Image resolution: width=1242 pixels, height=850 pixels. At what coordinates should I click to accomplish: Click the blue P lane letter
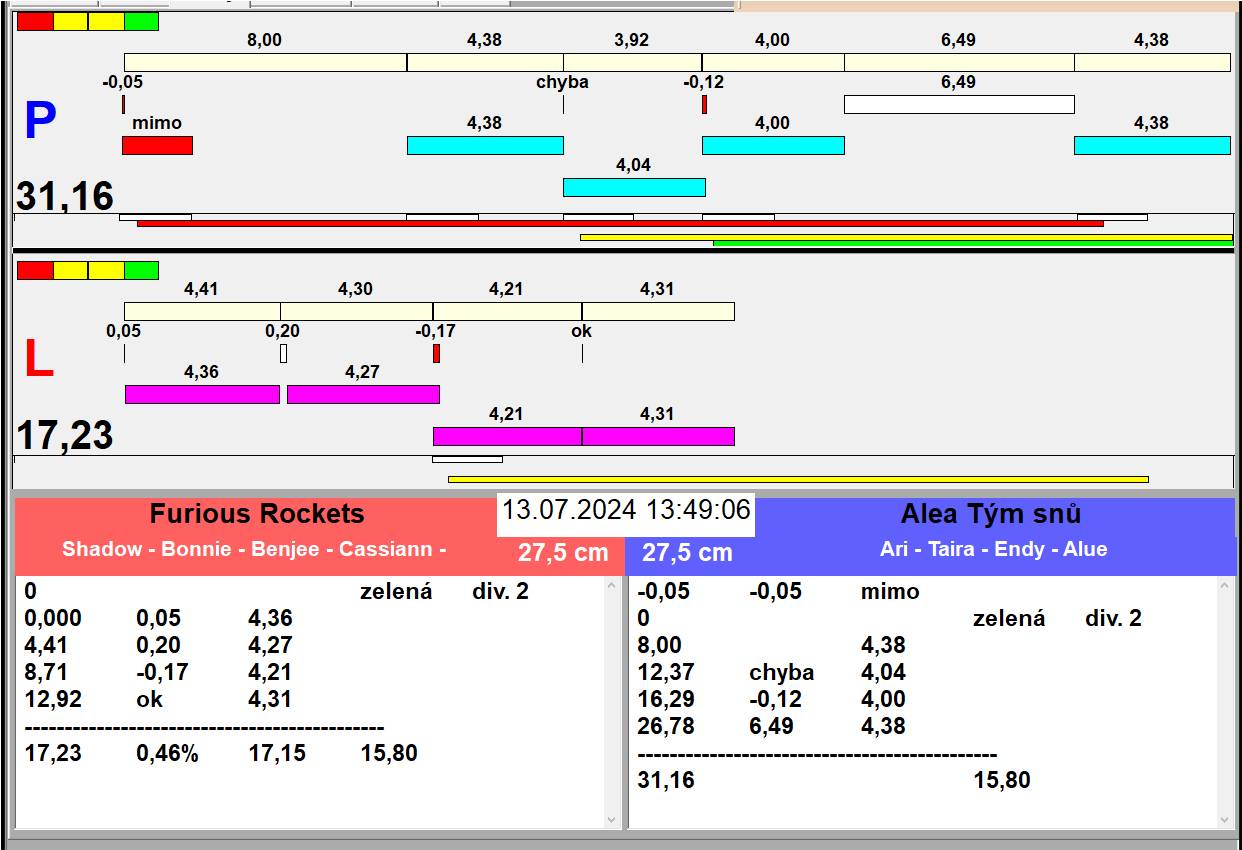[39, 121]
